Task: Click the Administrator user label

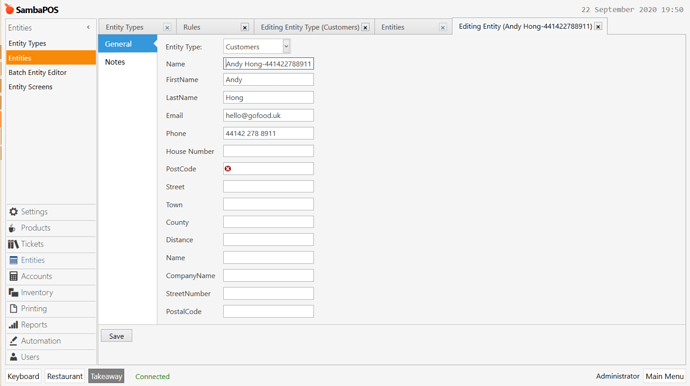Action: 617,376
